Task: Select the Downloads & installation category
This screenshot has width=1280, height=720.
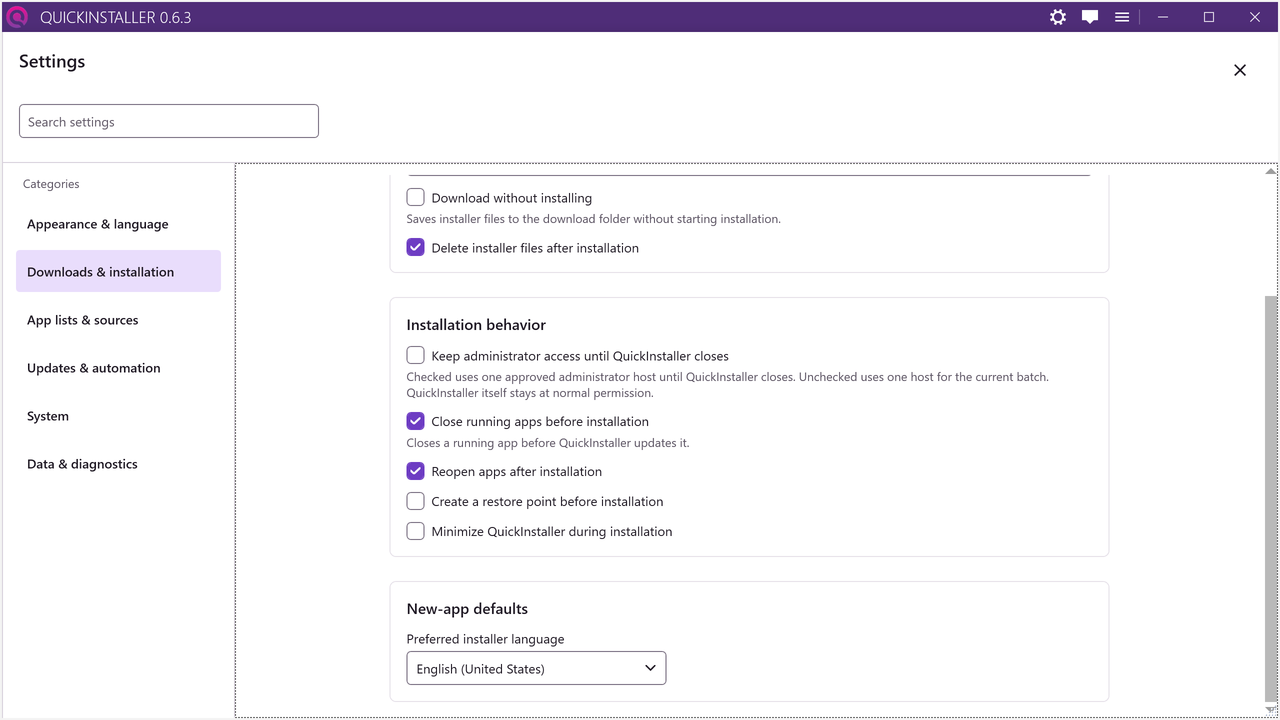Action: click(x=118, y=271)
